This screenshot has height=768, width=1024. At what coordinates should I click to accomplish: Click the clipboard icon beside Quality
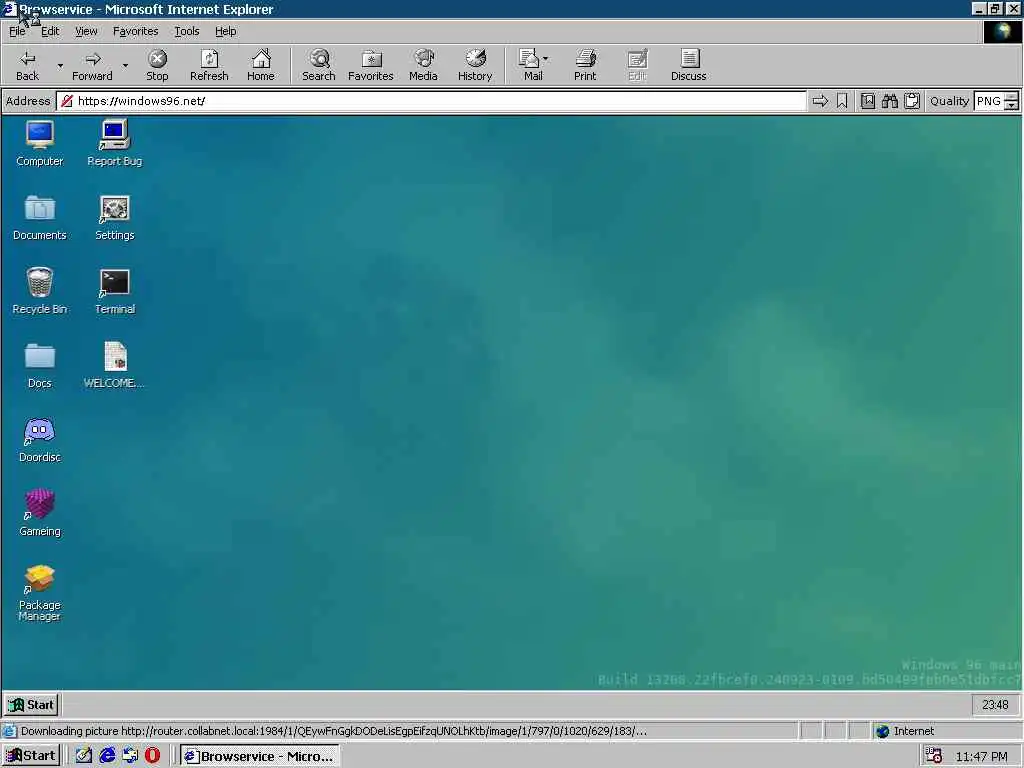(x=912, y=101)
